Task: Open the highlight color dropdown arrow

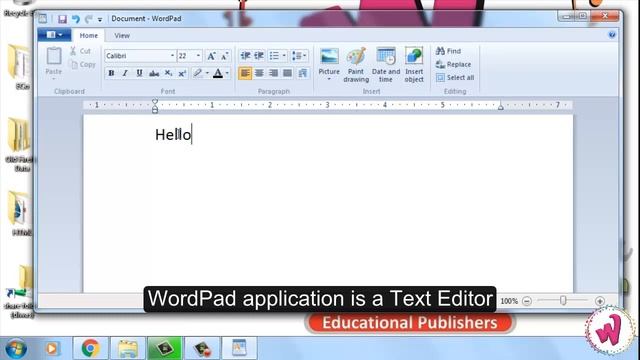Action: point(207,73)
